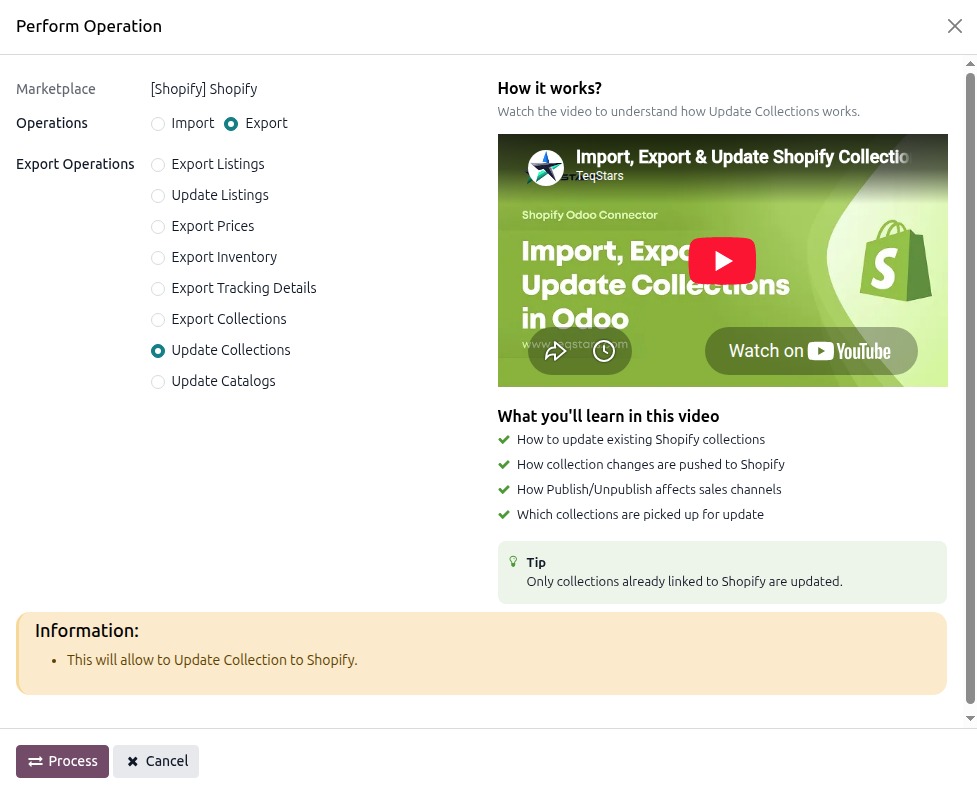Click 'Which collections are picked up for update'
Image resolution: width=977 pixels, height=789 pixels.
(x=640, y=514)
